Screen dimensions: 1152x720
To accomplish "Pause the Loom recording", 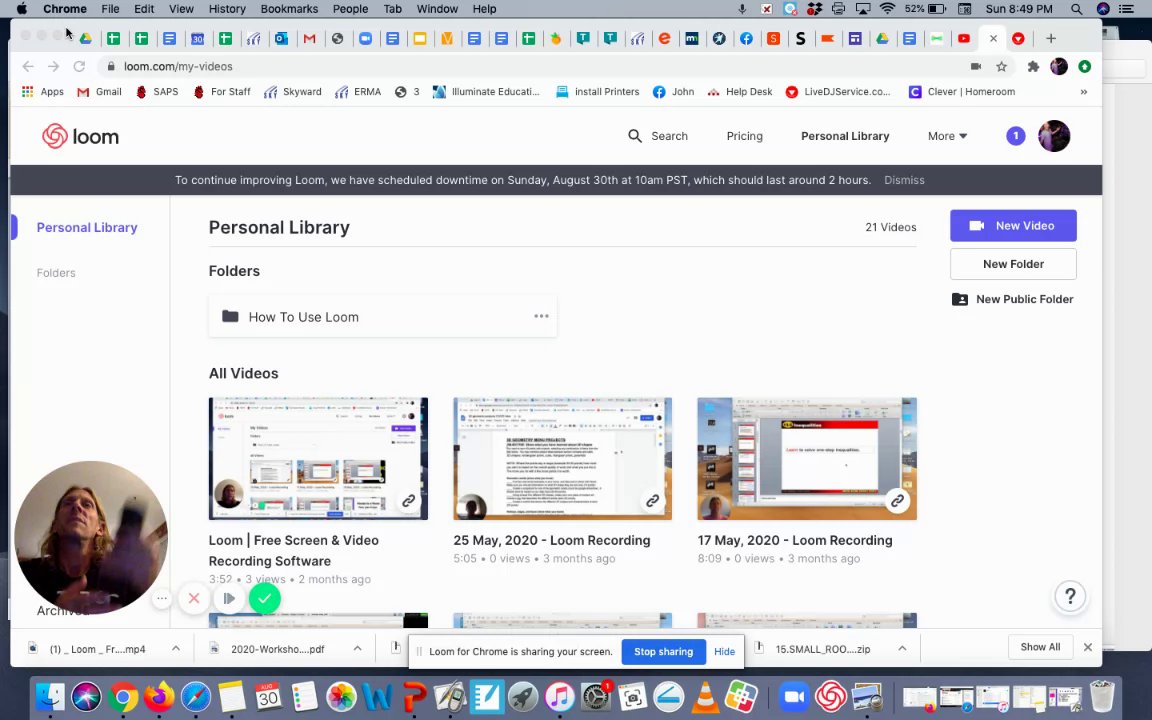I will click(x=229, y=598).
